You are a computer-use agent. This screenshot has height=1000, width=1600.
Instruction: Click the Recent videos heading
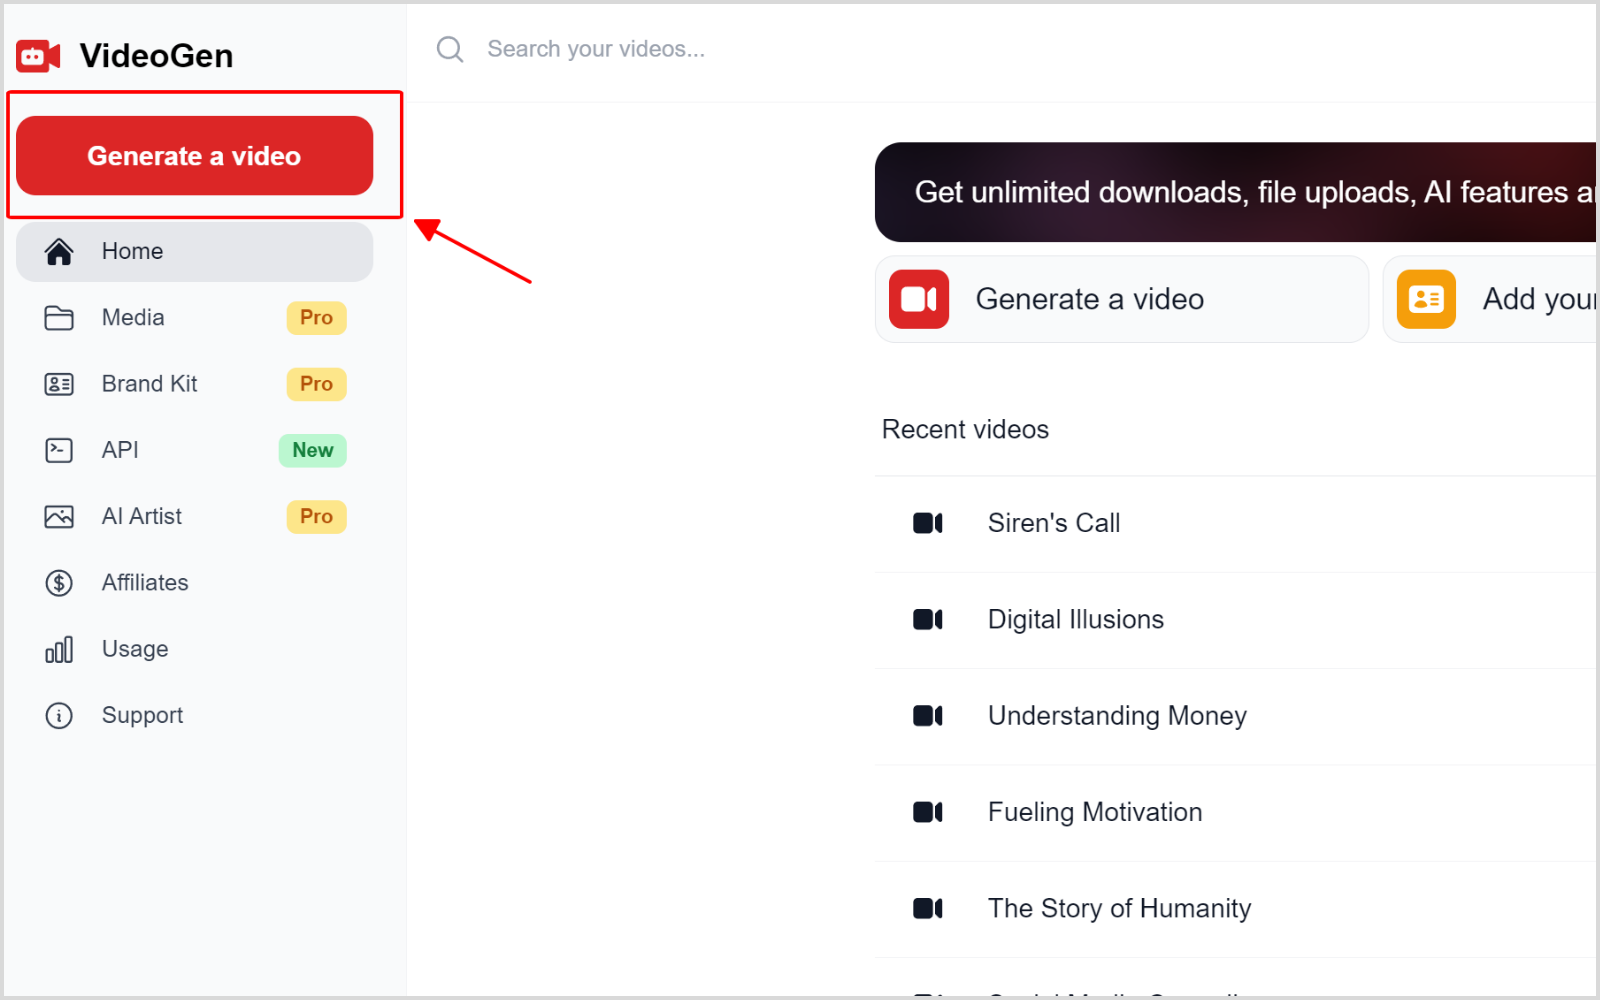pos(965,430)
